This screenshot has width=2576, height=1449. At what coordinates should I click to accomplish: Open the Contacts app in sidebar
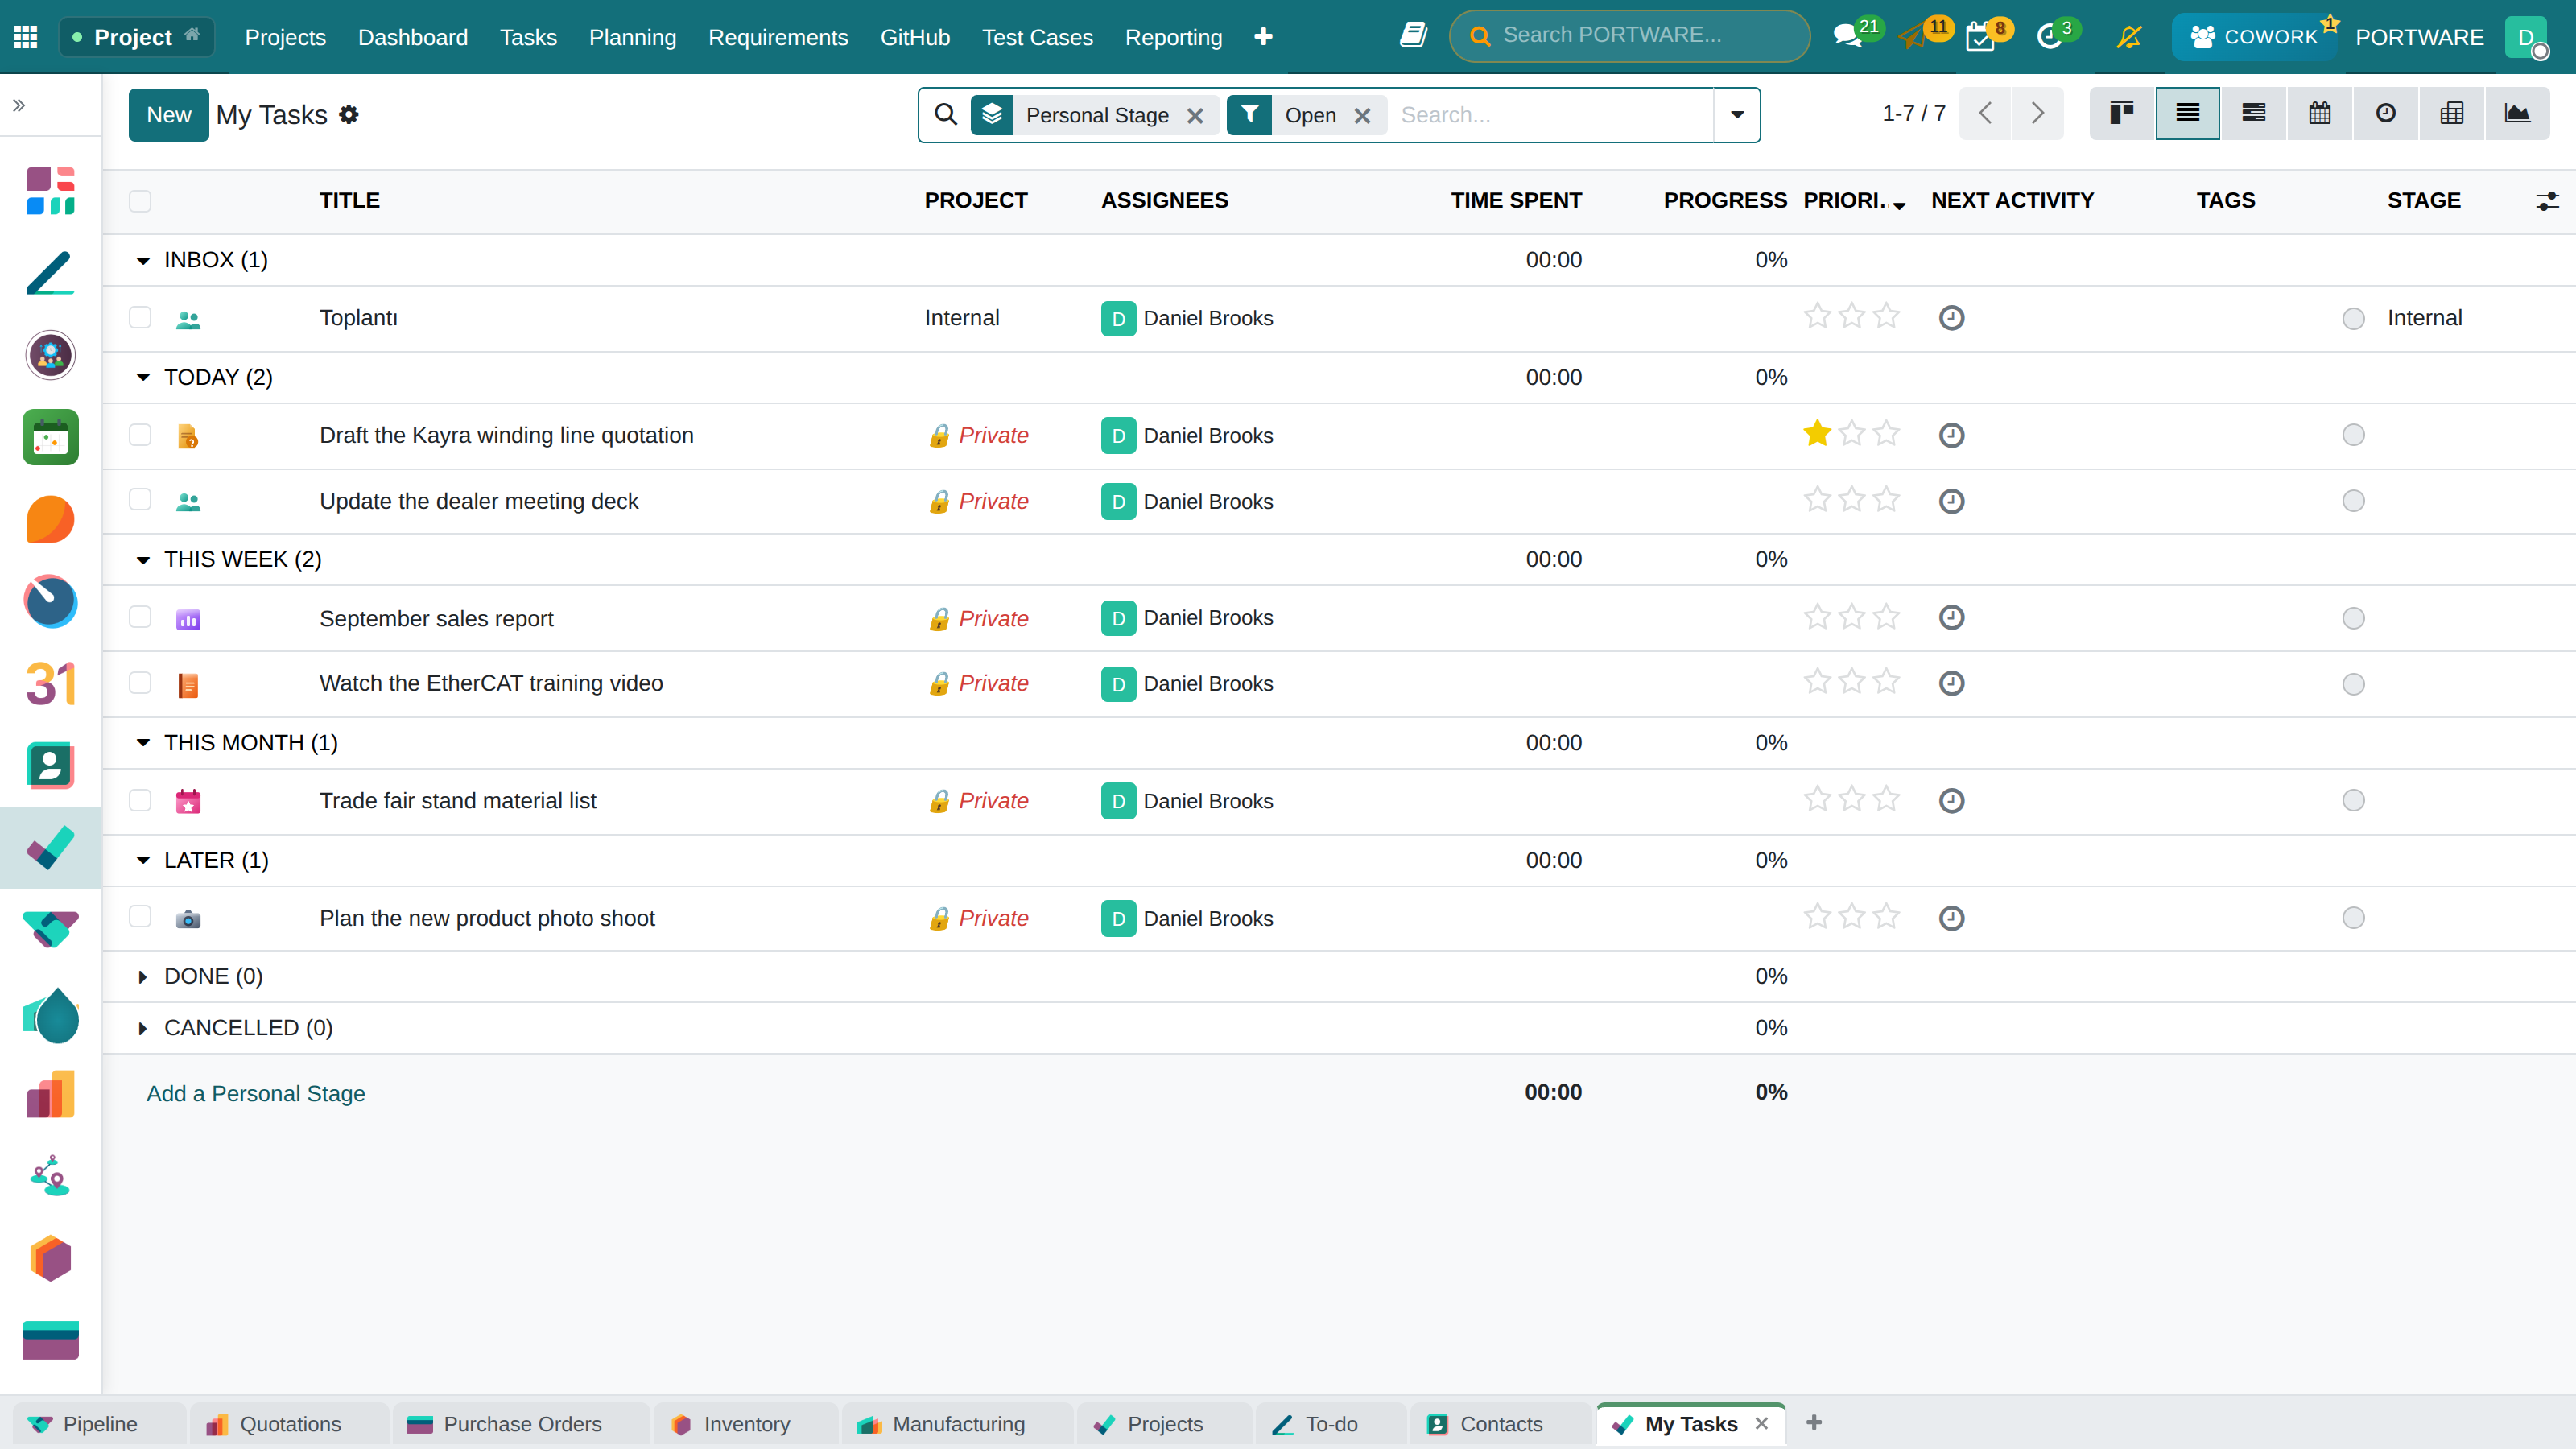click(50, 766)
